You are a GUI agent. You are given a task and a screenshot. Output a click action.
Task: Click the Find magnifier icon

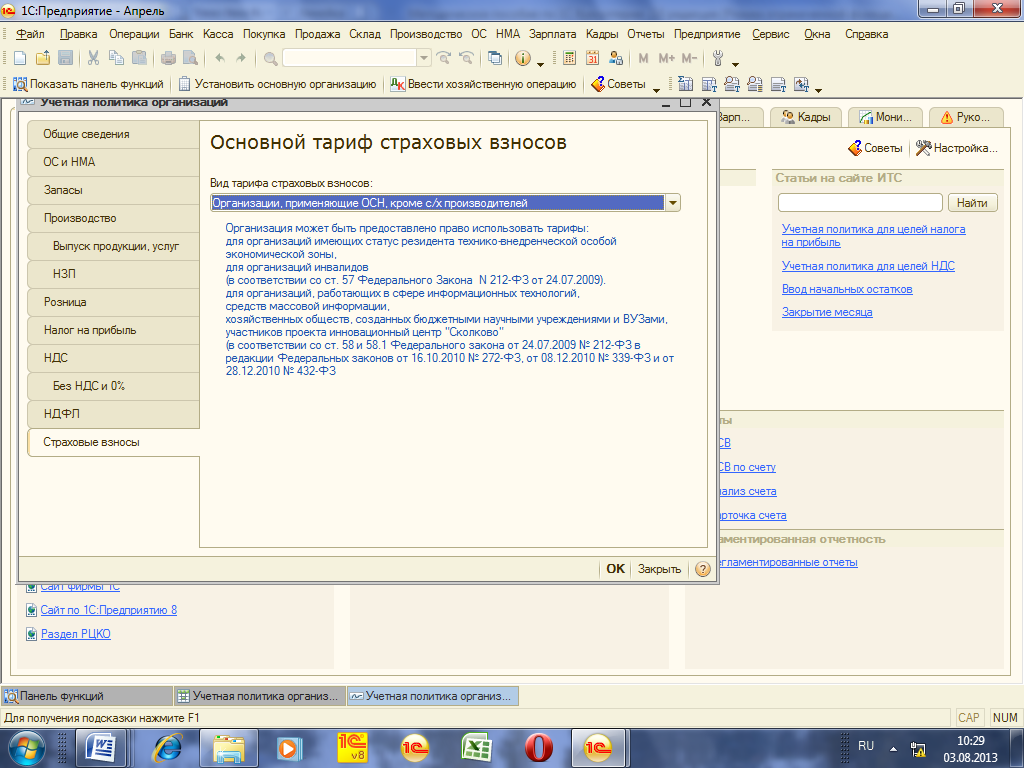(270, 58)
